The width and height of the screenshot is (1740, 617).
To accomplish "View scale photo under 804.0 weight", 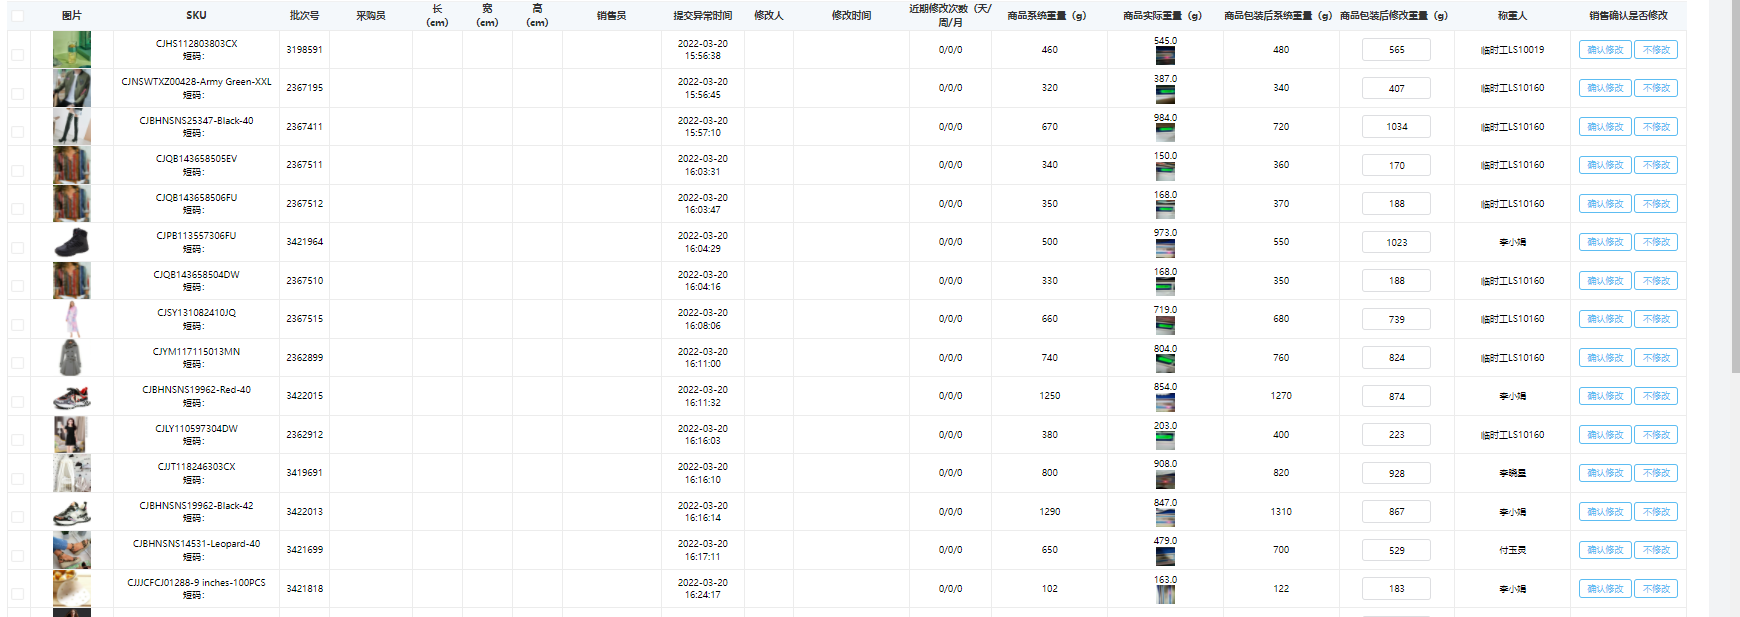I will coord(1165,364).
